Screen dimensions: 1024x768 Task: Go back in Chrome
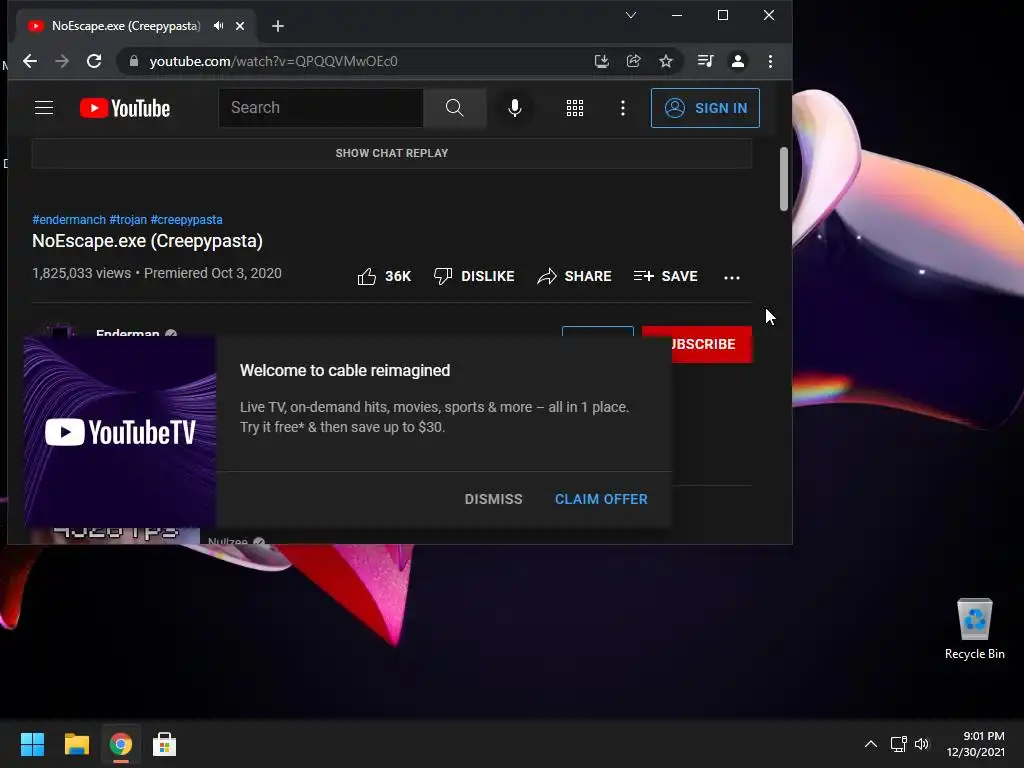click(x=30, y=61)
